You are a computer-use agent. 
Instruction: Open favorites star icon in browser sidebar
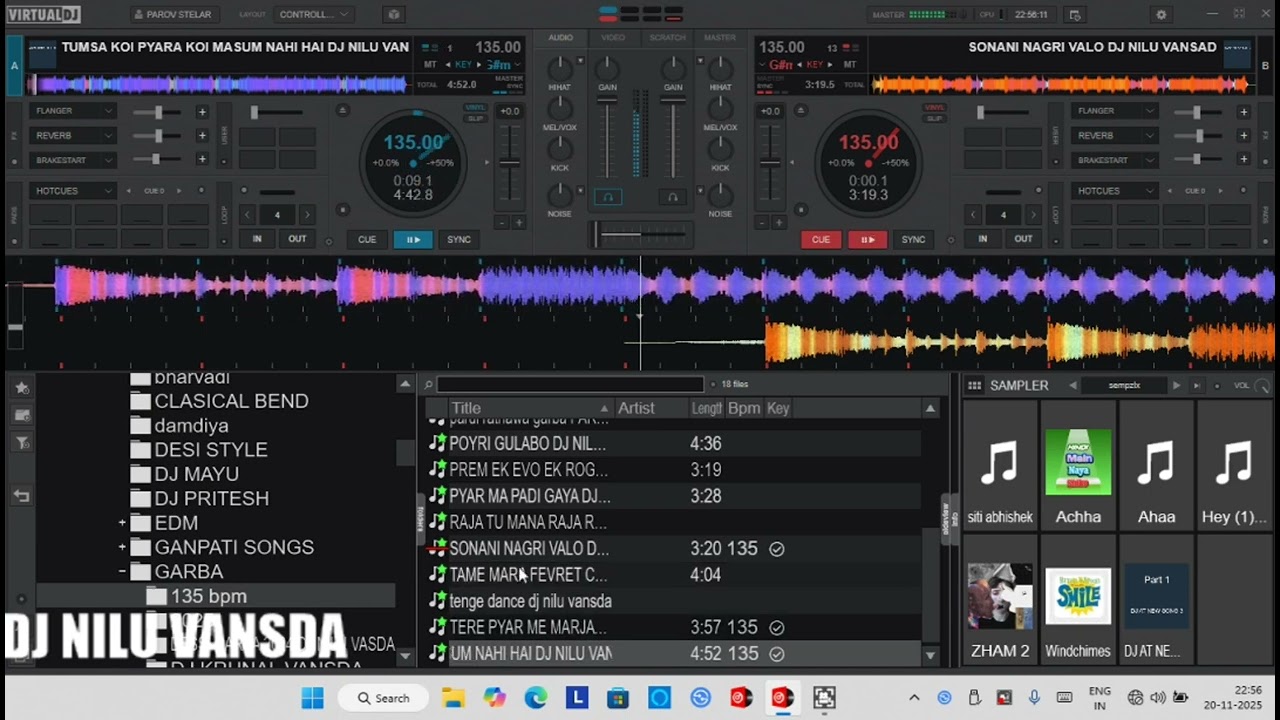coord(21,387)
